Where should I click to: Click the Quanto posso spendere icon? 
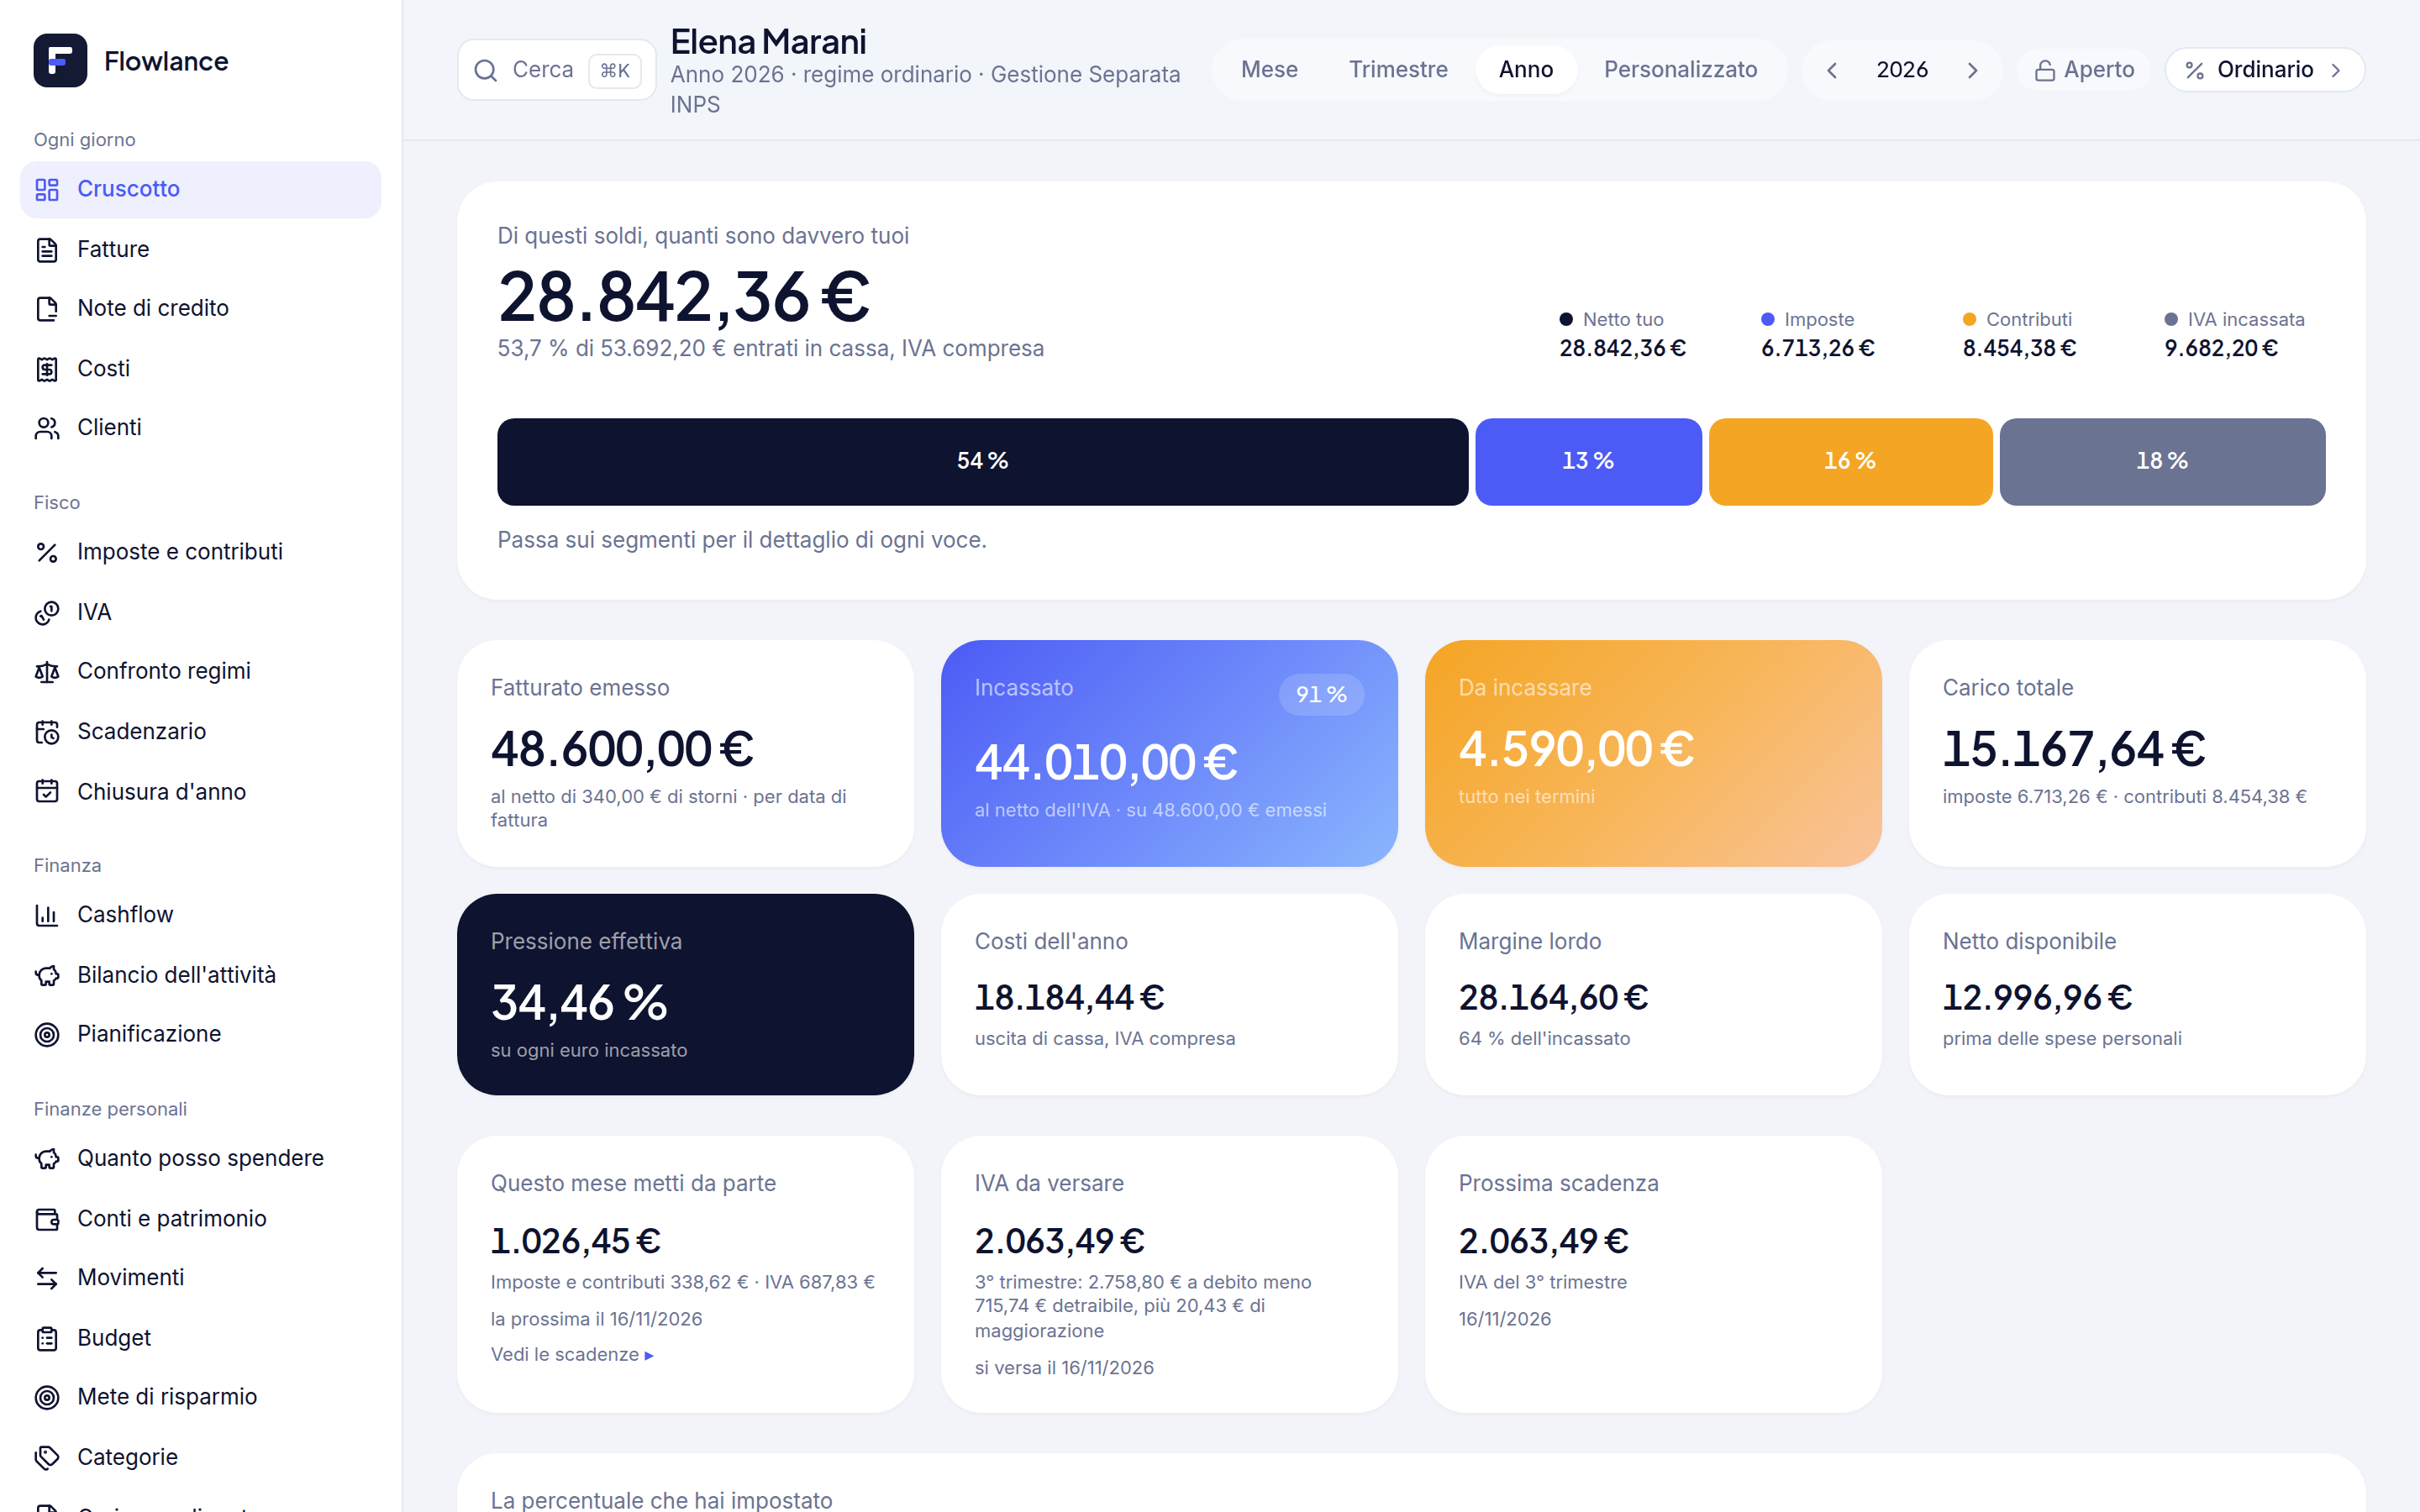point(47,1158)
